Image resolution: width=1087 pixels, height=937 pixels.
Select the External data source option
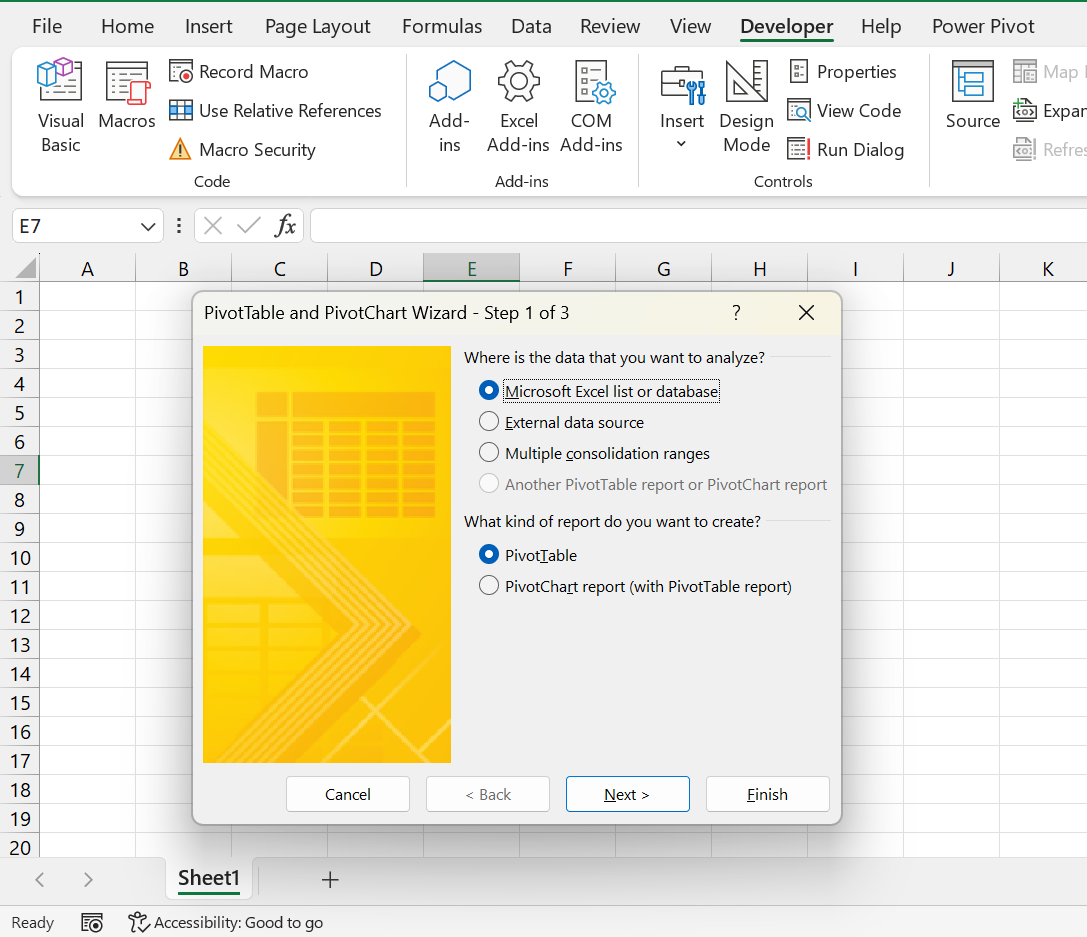[488, 421]
